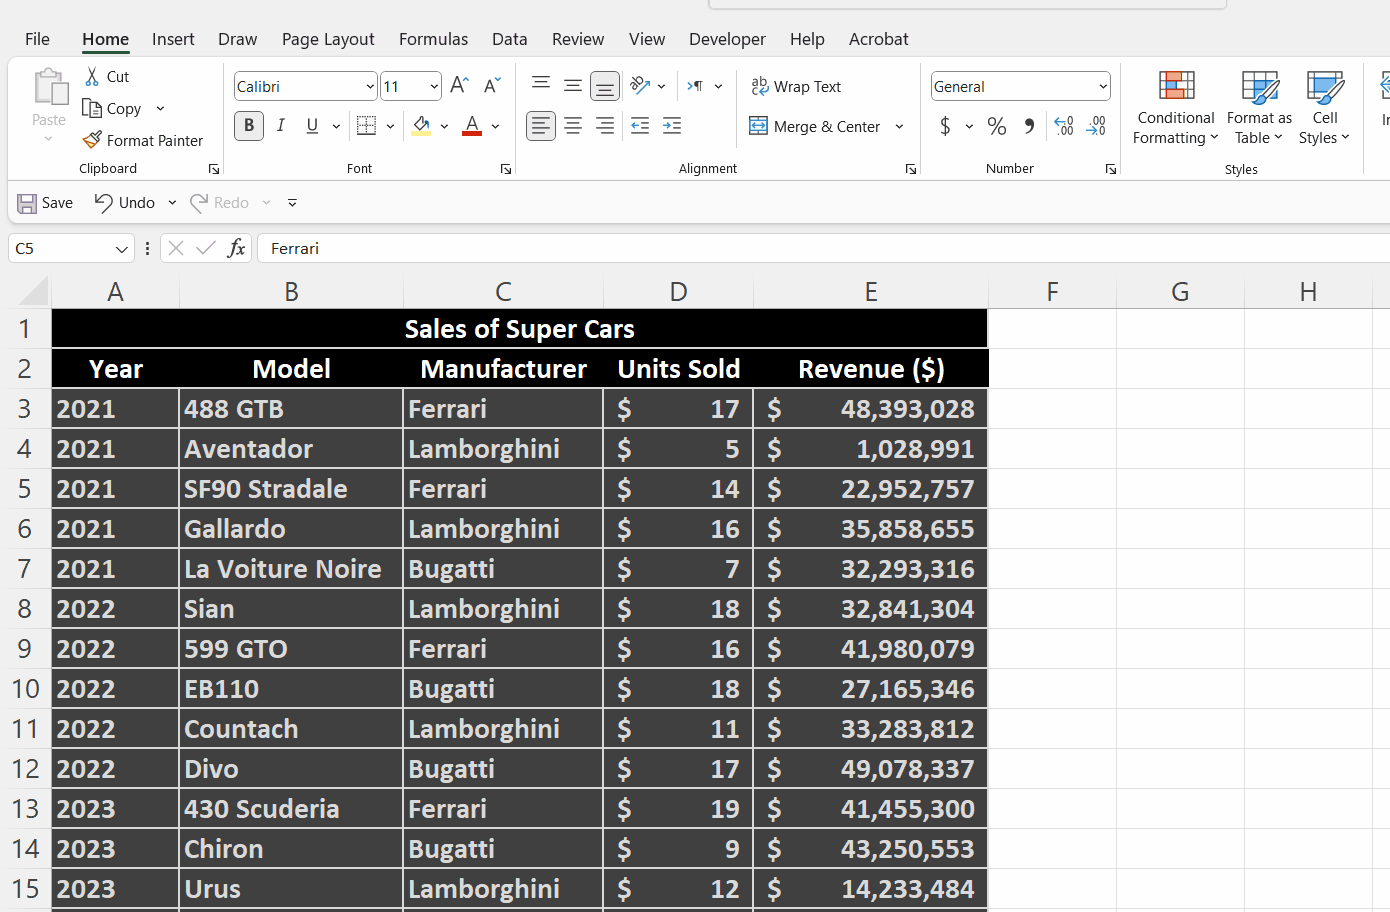Screen dimensions: 1390x912
Task: Click the red Font Color swatch
Action: pos(470,126)
